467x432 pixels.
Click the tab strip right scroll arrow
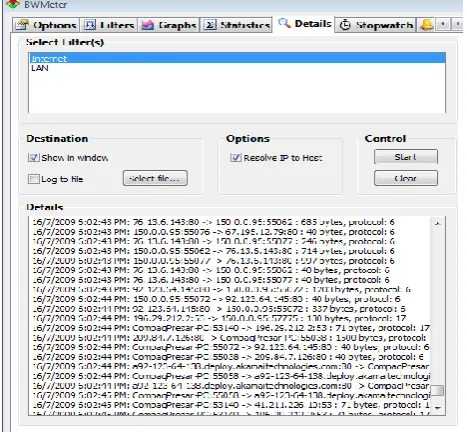click(x=458, y=24)
